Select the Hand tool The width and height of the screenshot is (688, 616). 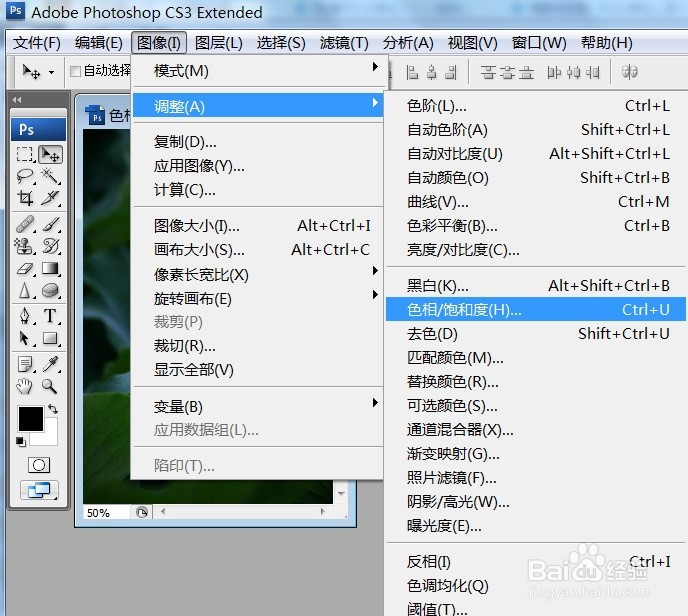coord(25,386)
